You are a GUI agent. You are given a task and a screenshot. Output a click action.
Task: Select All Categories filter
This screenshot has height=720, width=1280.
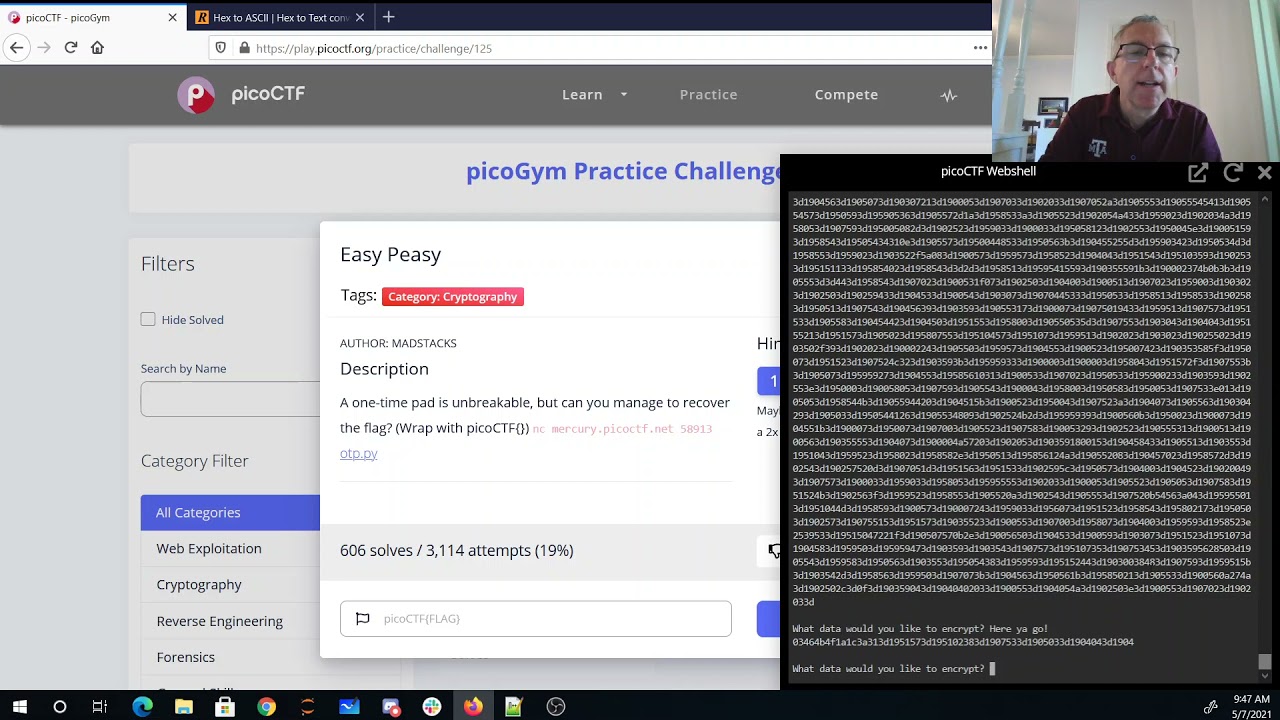coord(230,512)
